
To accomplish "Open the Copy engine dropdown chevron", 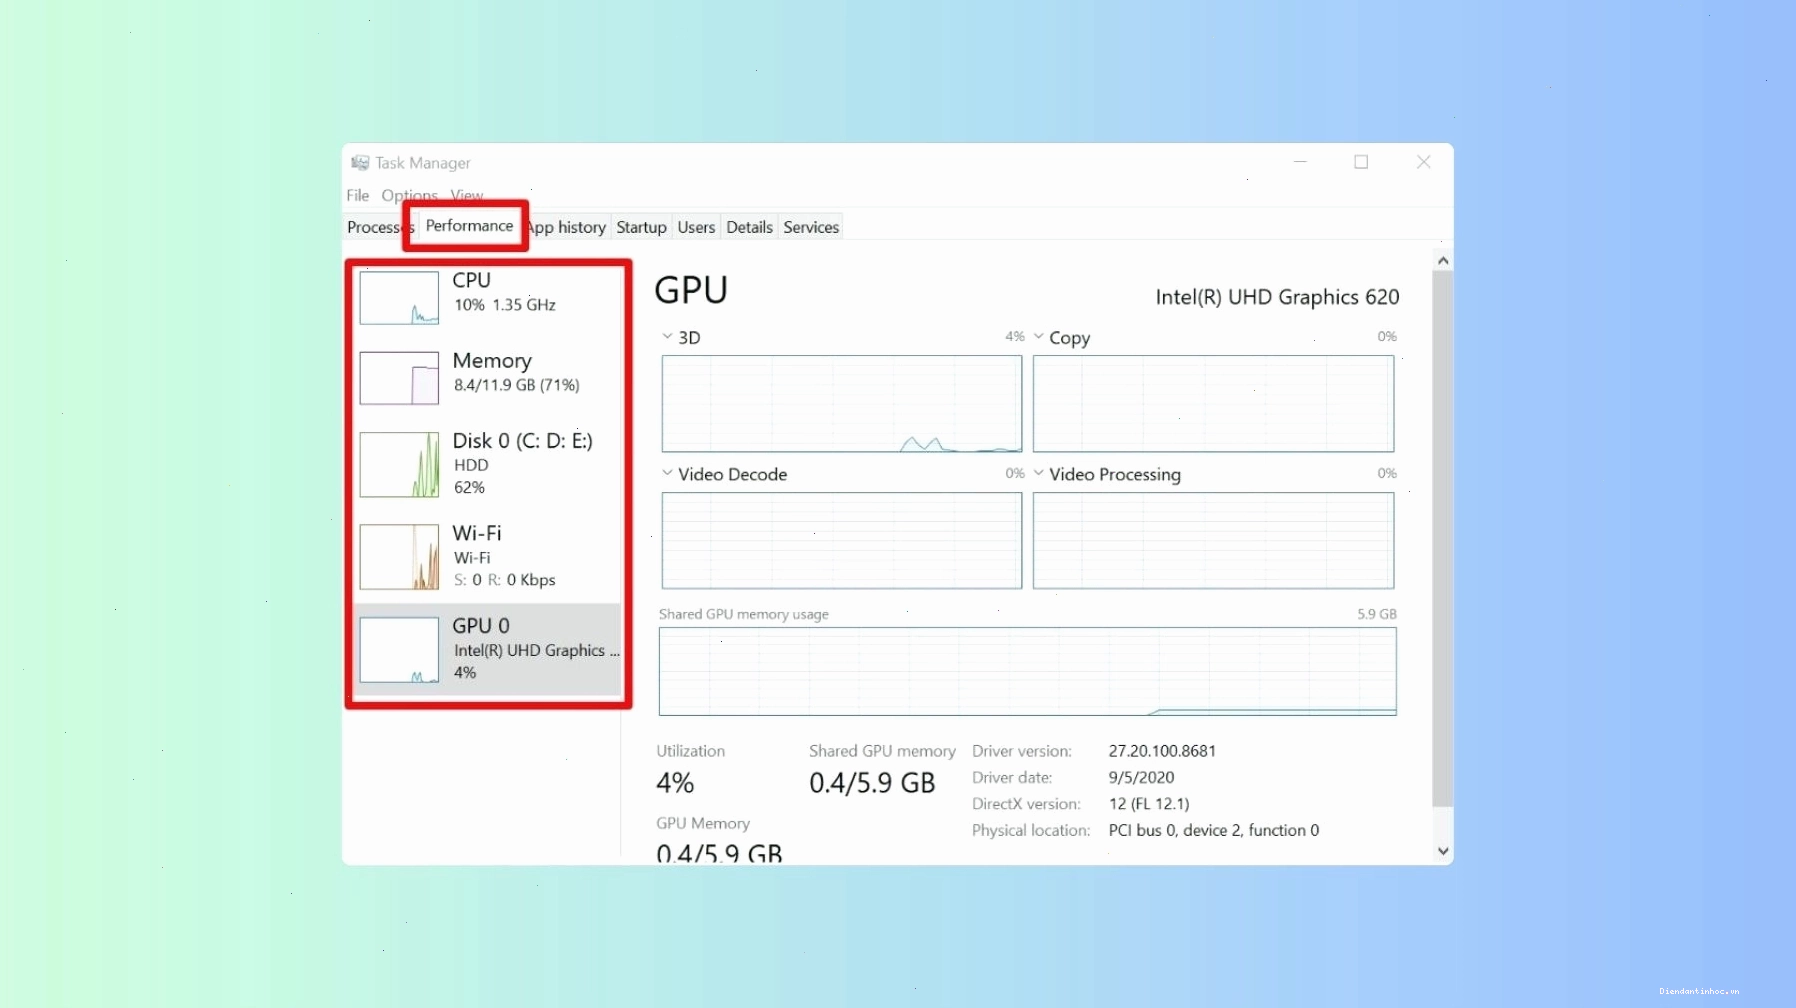I will click(x=1038, y=337).
